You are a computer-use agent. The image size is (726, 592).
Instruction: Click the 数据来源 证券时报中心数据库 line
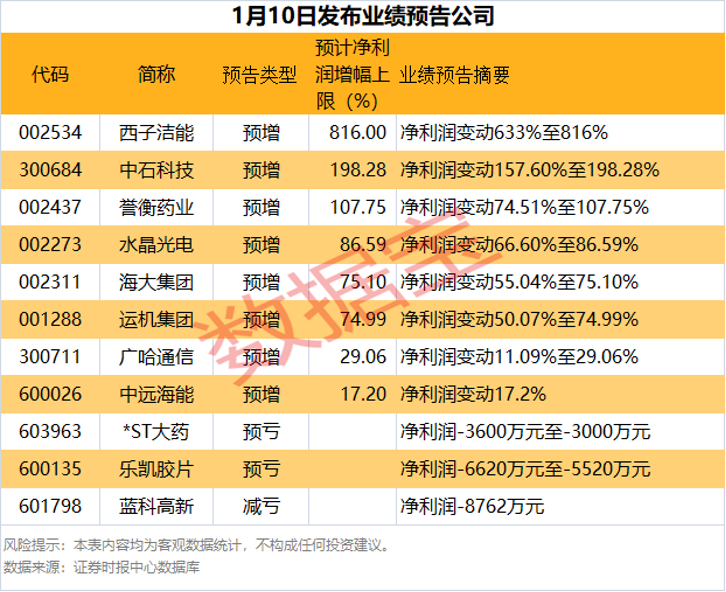click(x=101, y=568)
